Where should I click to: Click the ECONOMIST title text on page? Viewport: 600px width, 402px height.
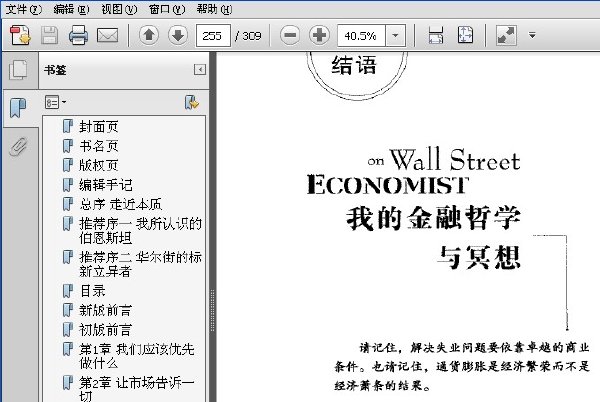pyautogui.click(x=388, y=185)
